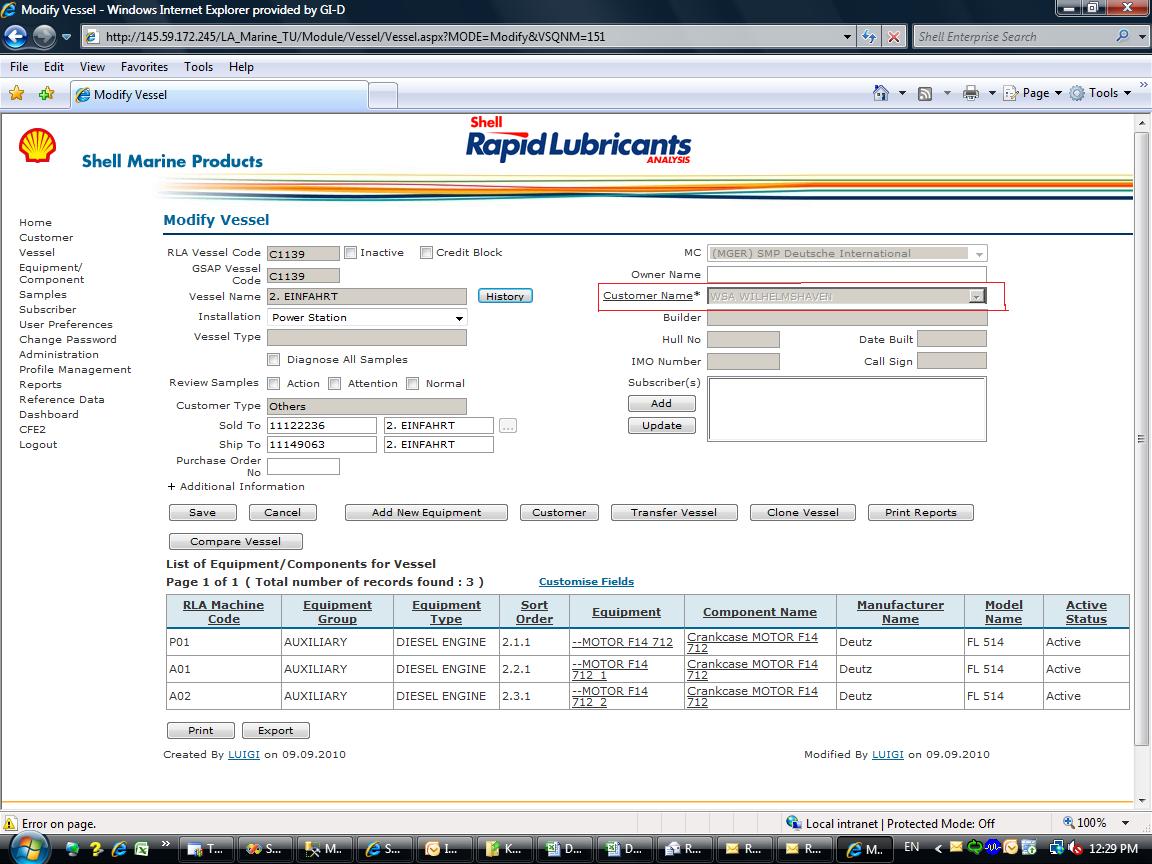Click the Print Reports button
The image size is (1152, 864).
click(x=921, y=513)
